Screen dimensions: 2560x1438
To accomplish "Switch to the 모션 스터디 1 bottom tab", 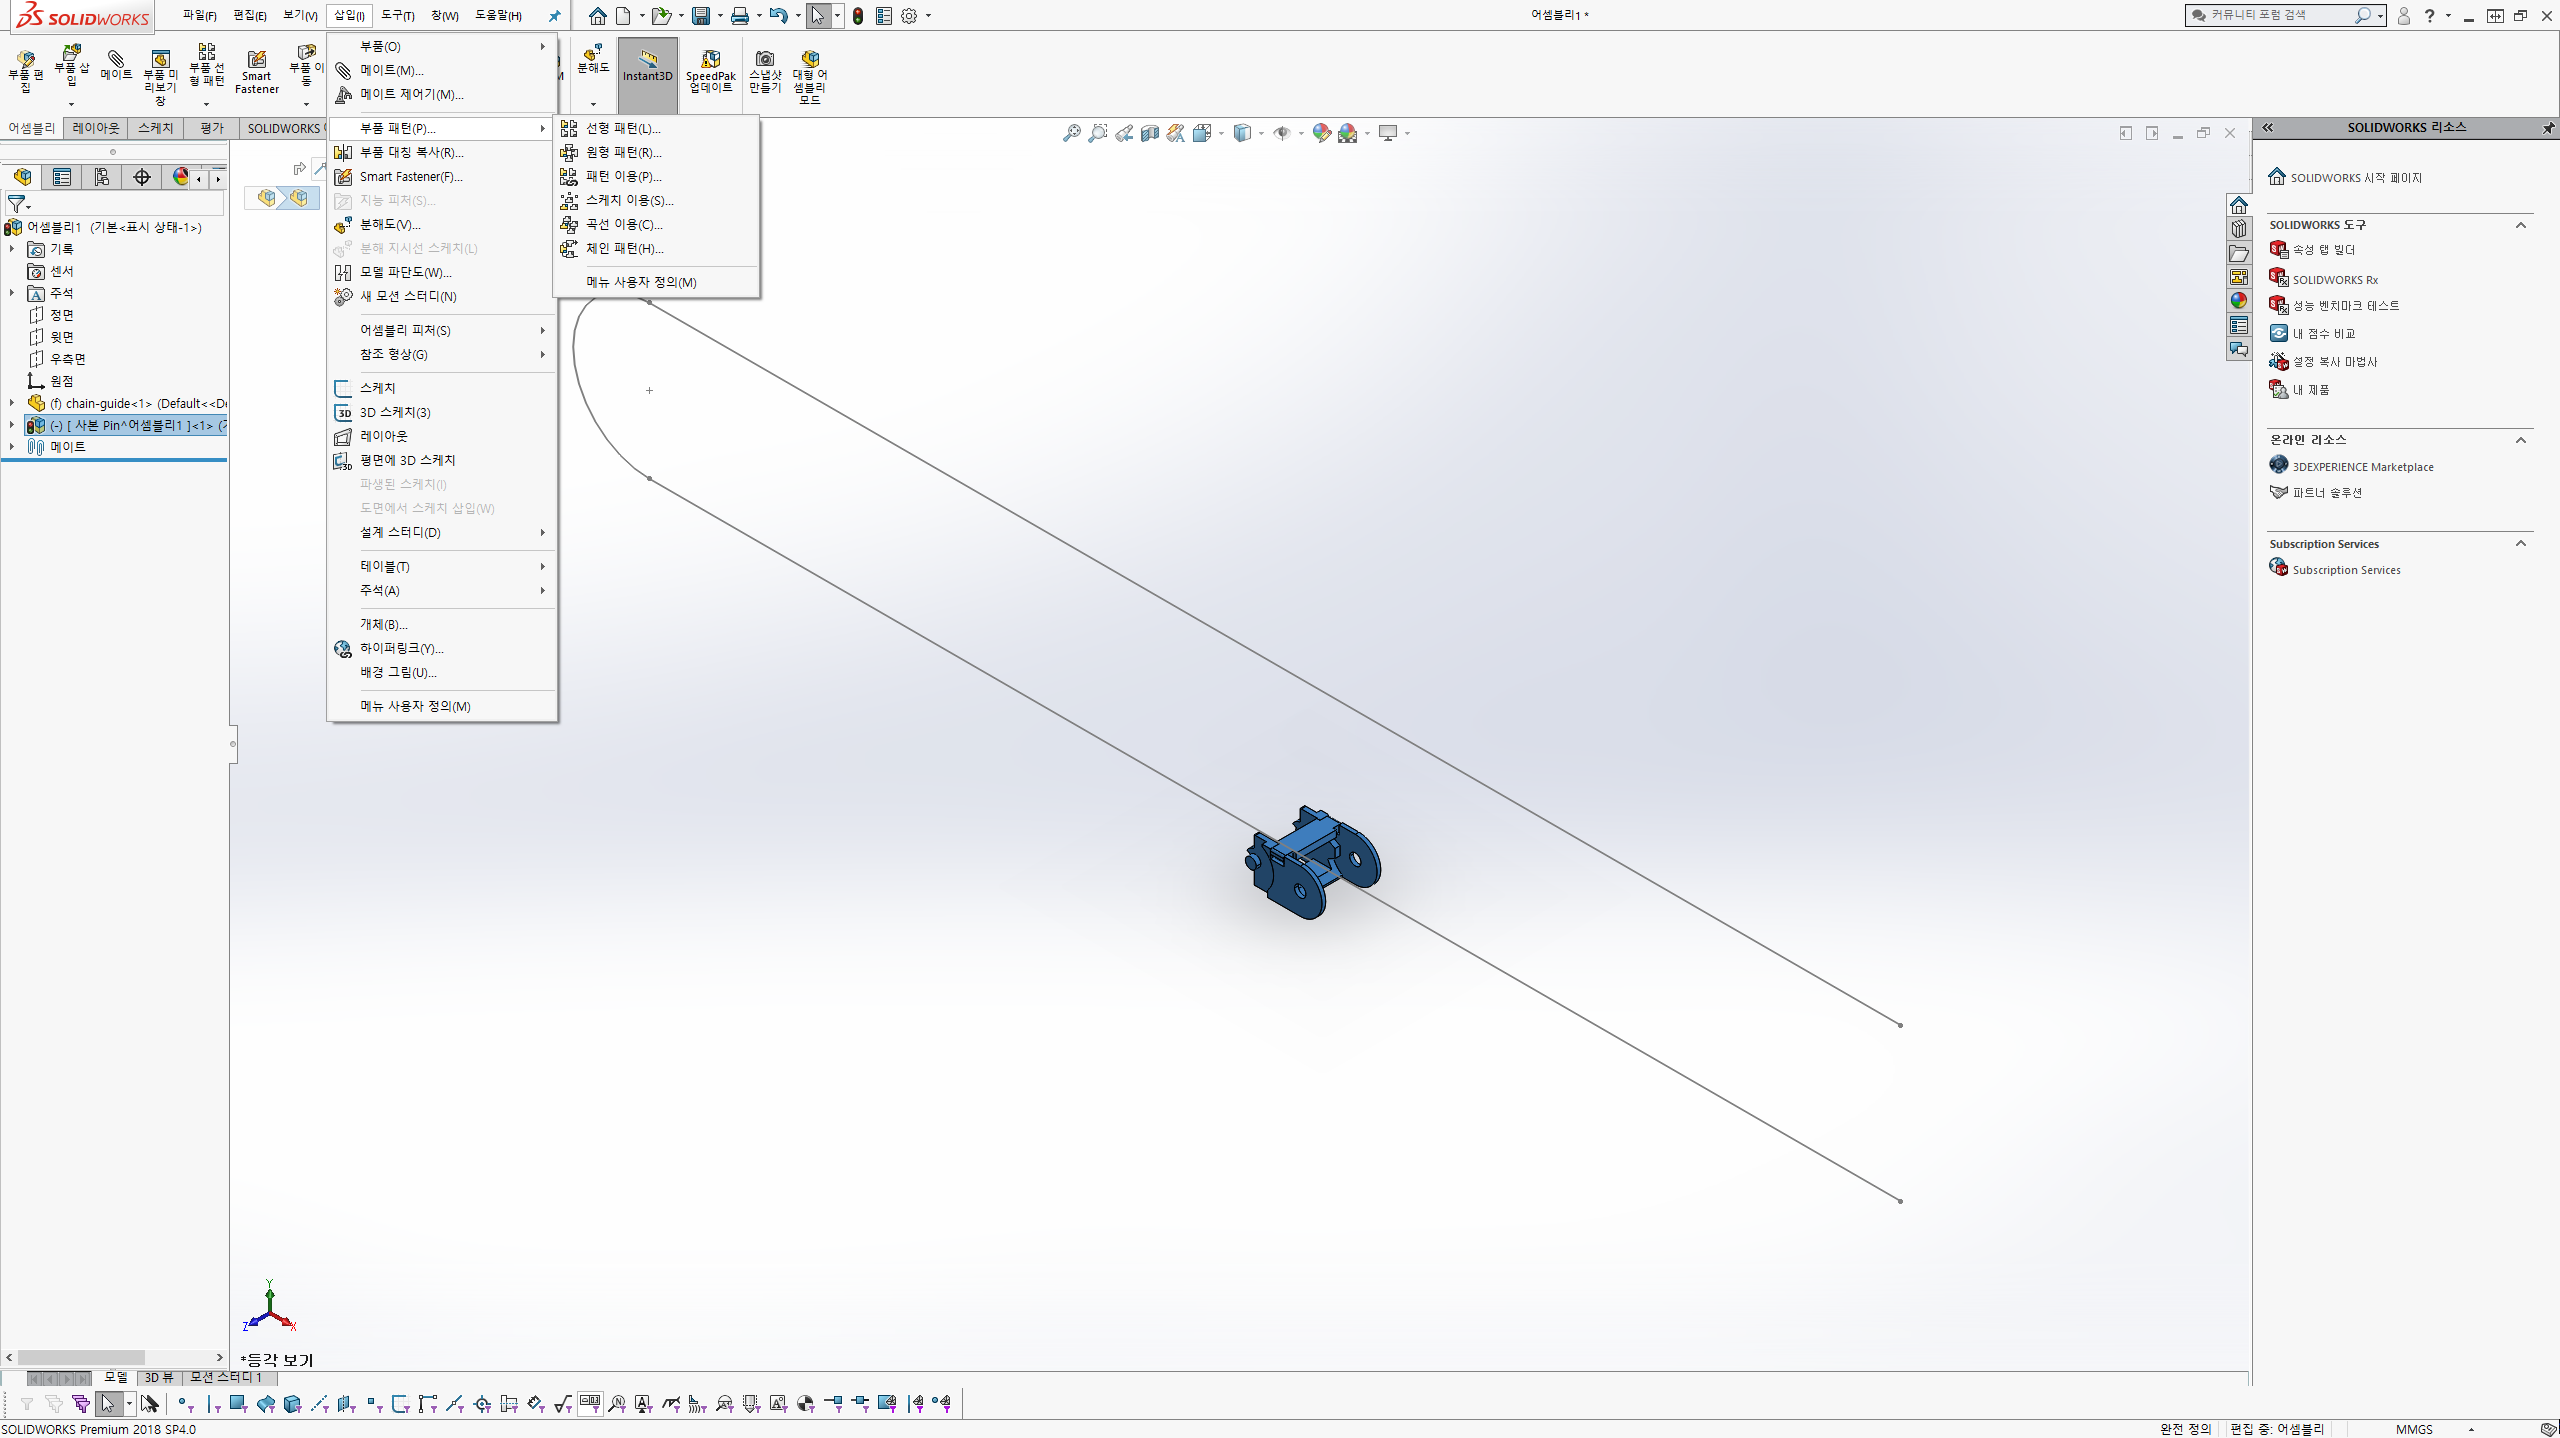I will coord(226,1377).
